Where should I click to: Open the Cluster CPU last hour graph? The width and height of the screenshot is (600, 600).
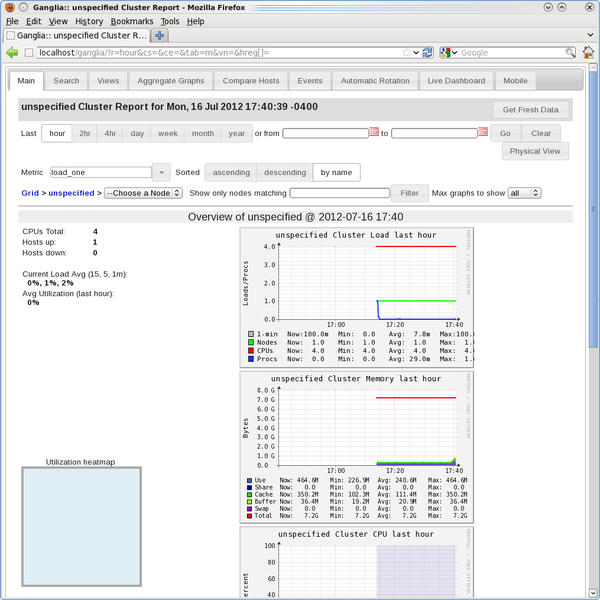(x=357, y=562)
